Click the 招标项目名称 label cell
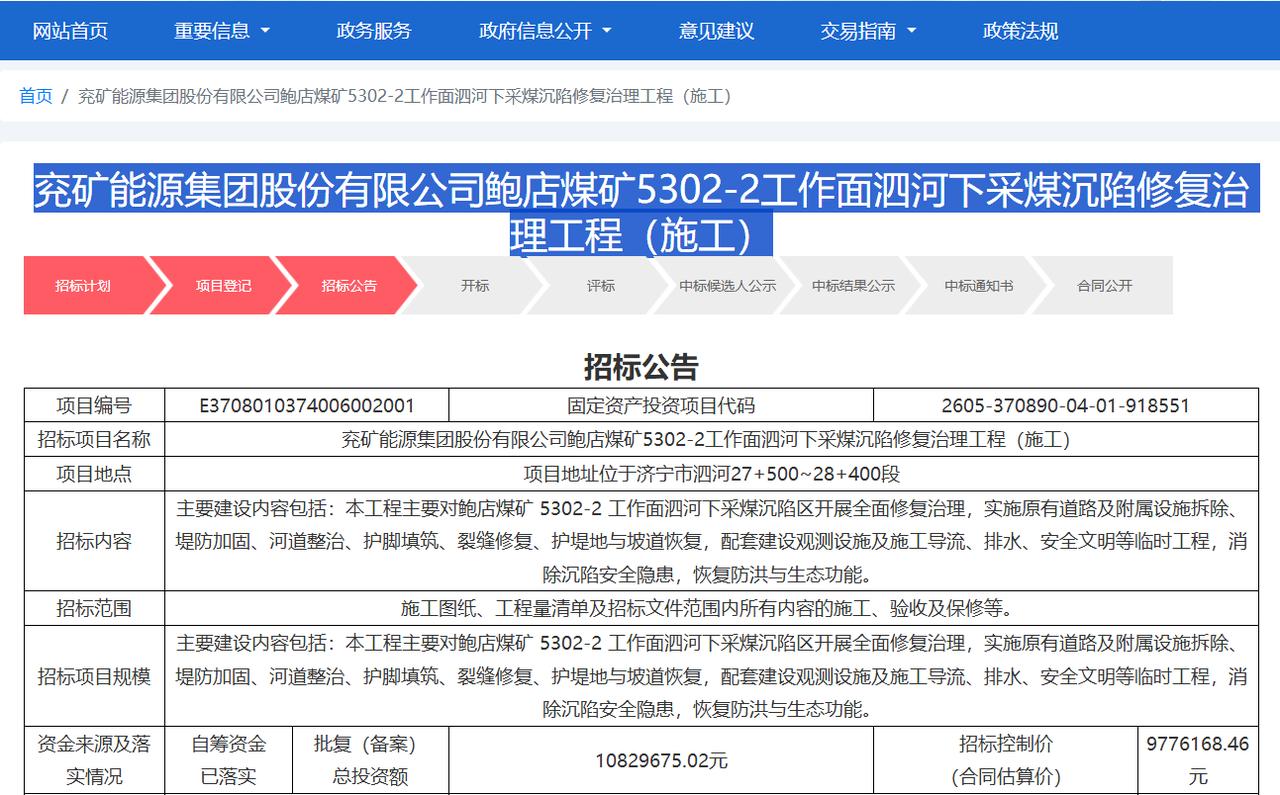The width and height of the screenshot is (1280, 795). pyautogui.click(x=94, y=440)
